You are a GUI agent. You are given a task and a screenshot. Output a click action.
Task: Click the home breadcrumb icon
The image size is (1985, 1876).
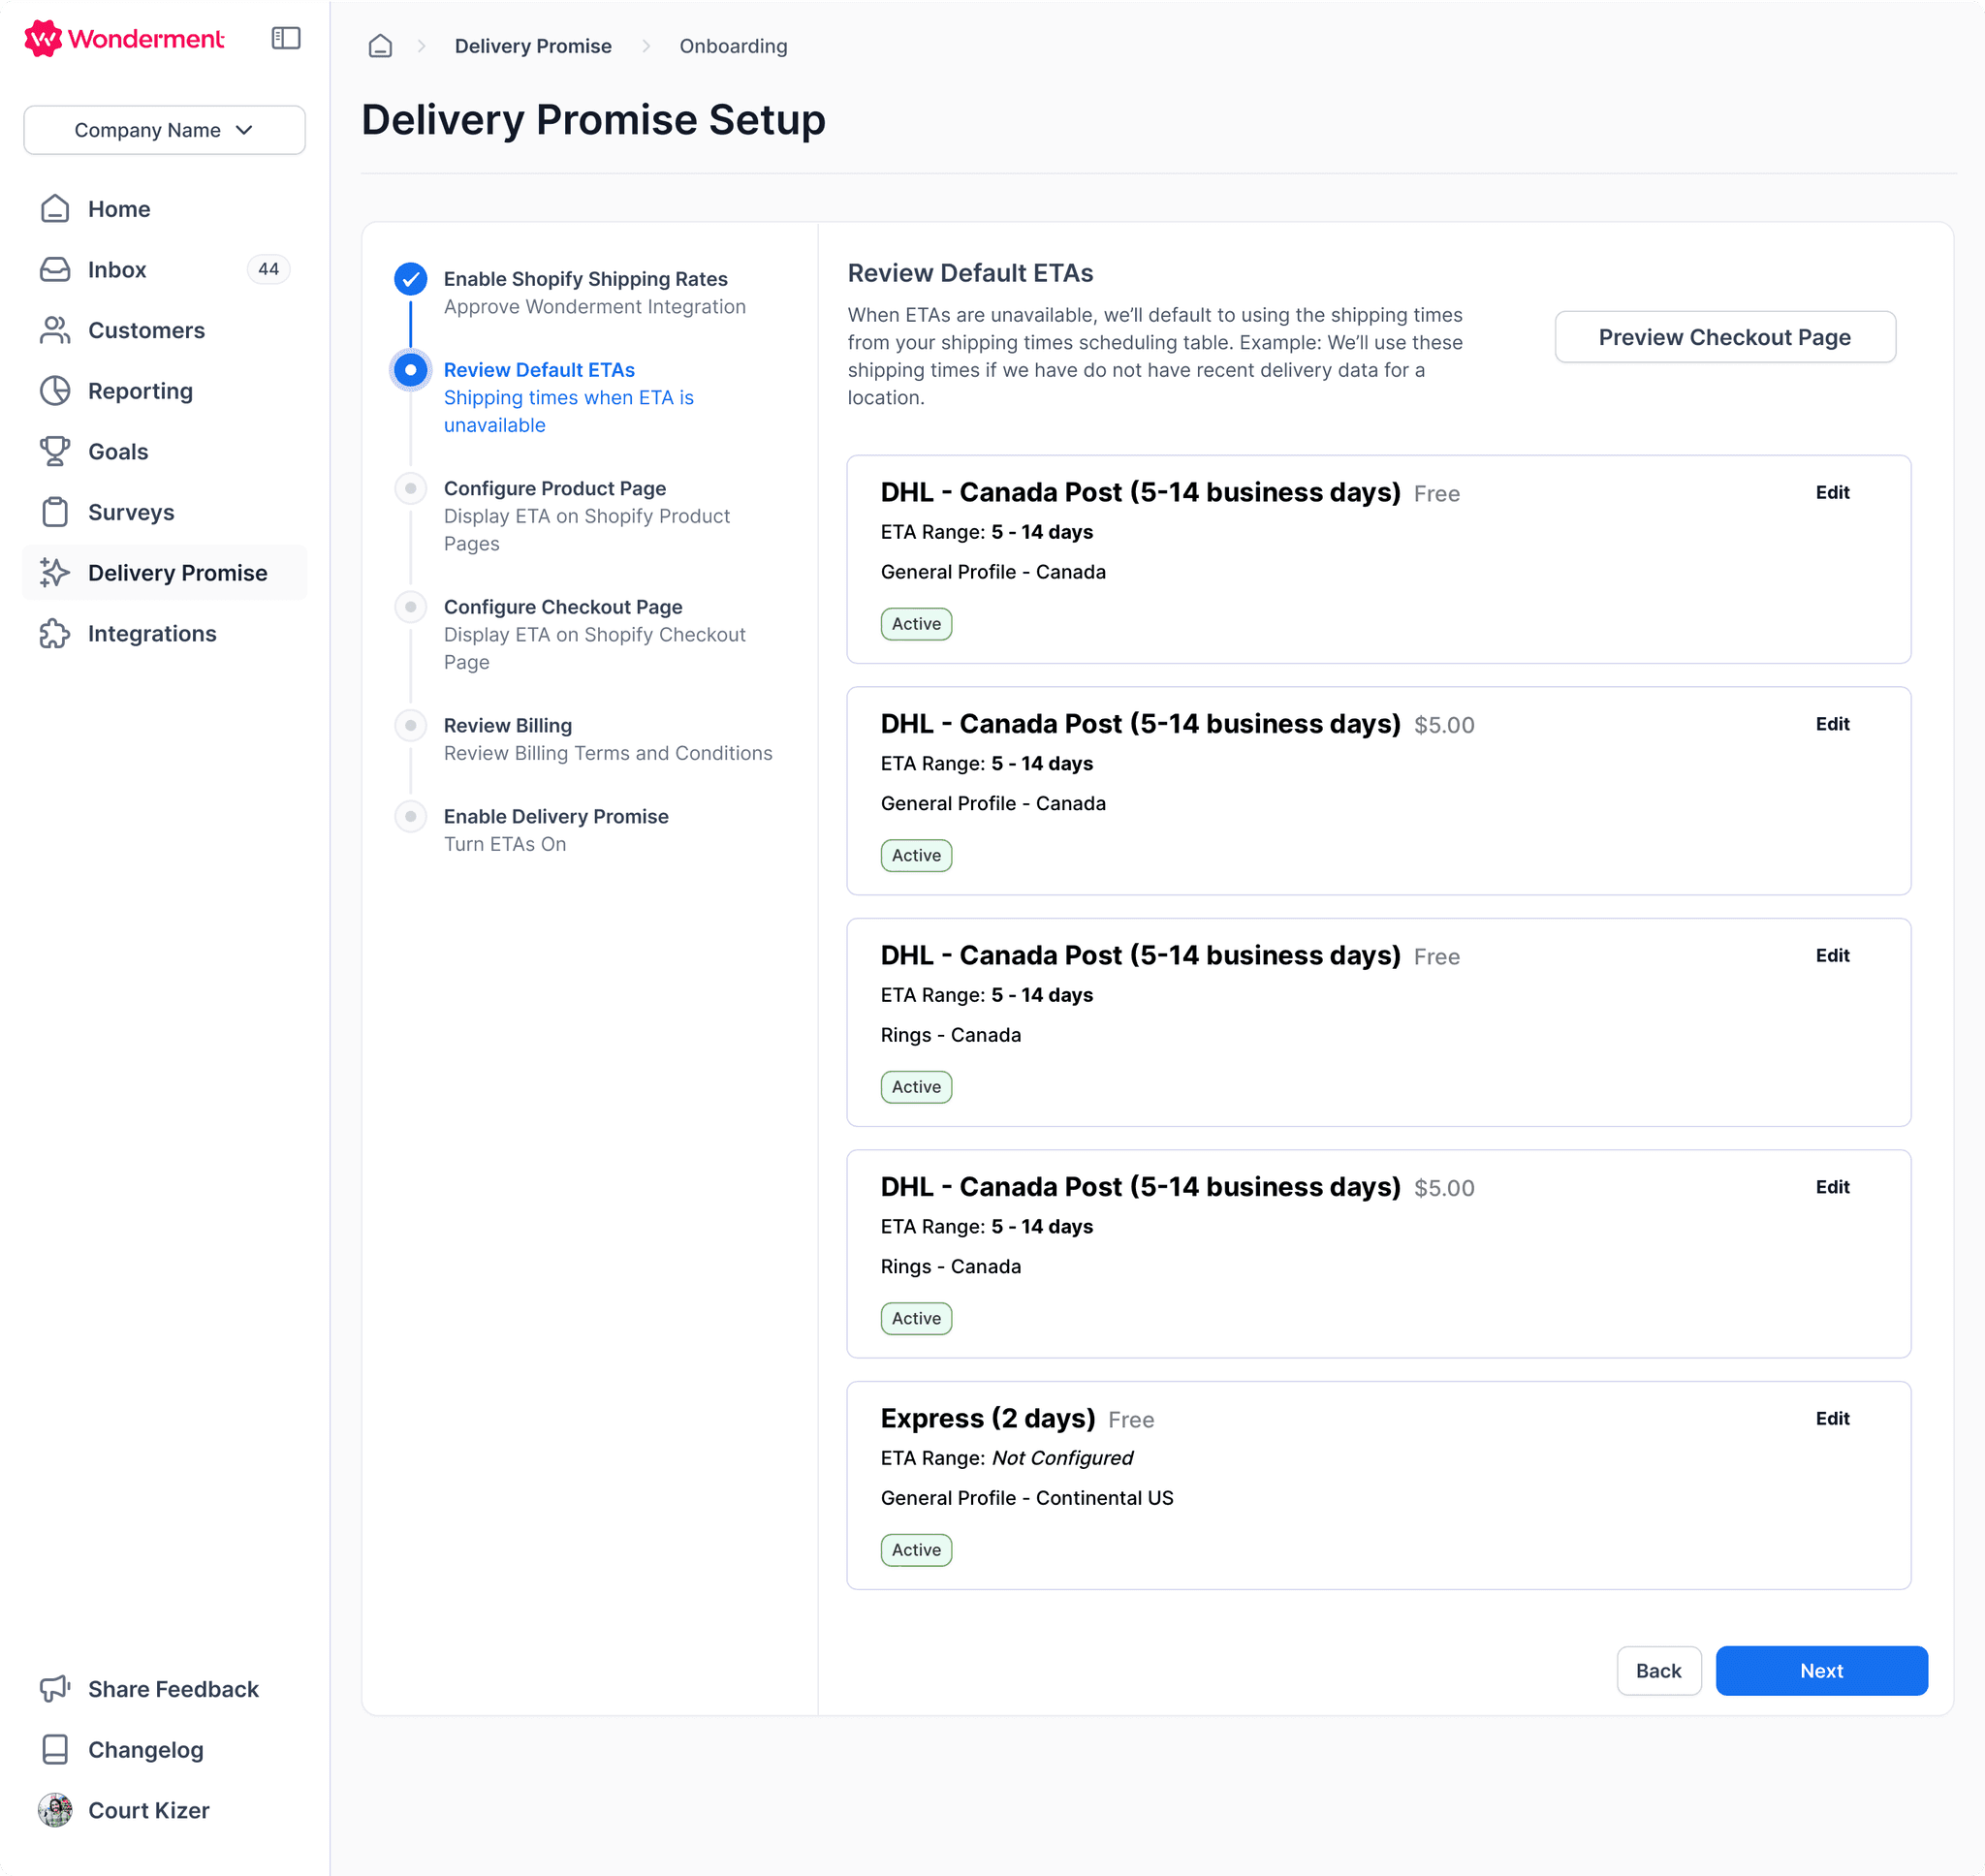click(x=380, y=46)
